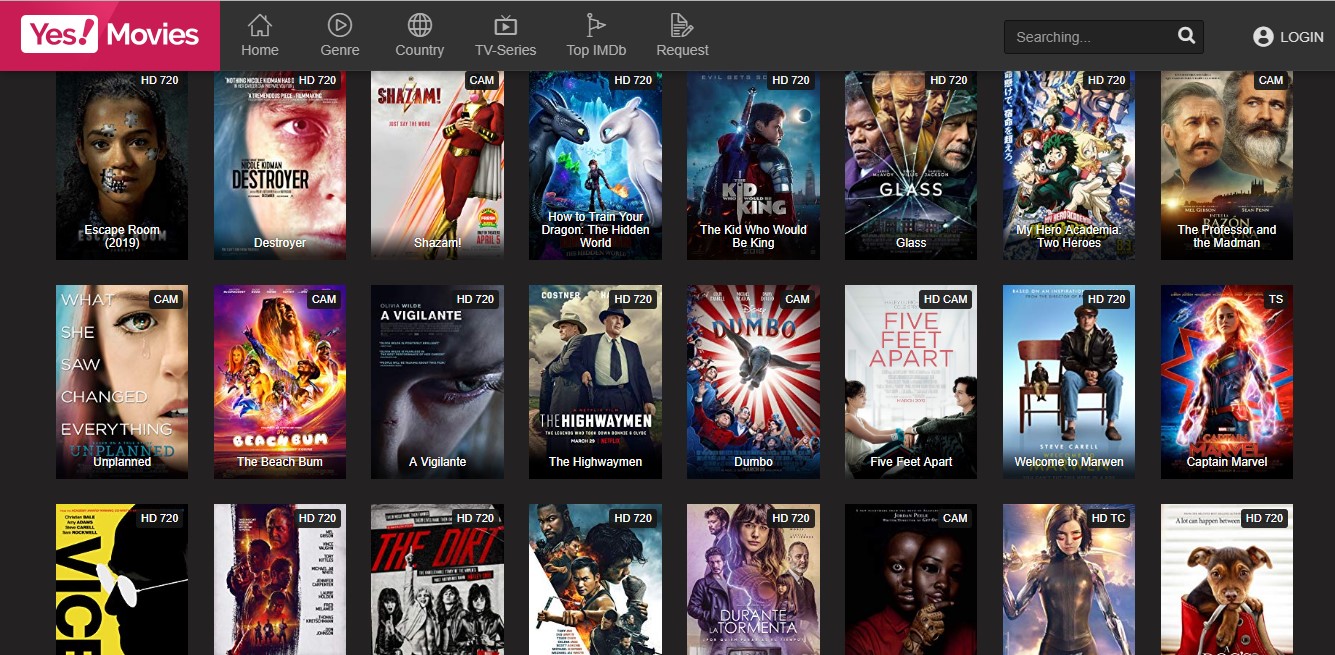
Task: Click the Destroyer title text
Action: click(280, 243)
